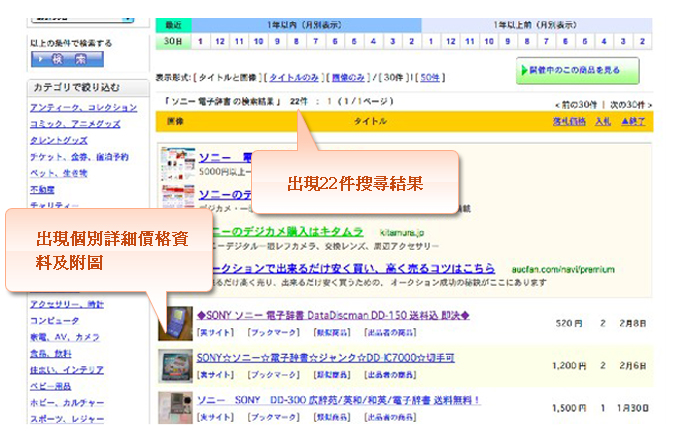This screenshot has height=447, width=682.
Task: Open 出品者の商品 under the DD-IC7000 listing
Action: tap(390, 375)
